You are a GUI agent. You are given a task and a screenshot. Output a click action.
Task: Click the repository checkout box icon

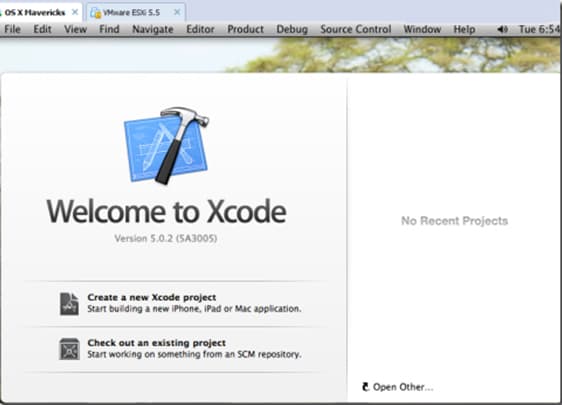pyautogui.click(x=69, y=349)
